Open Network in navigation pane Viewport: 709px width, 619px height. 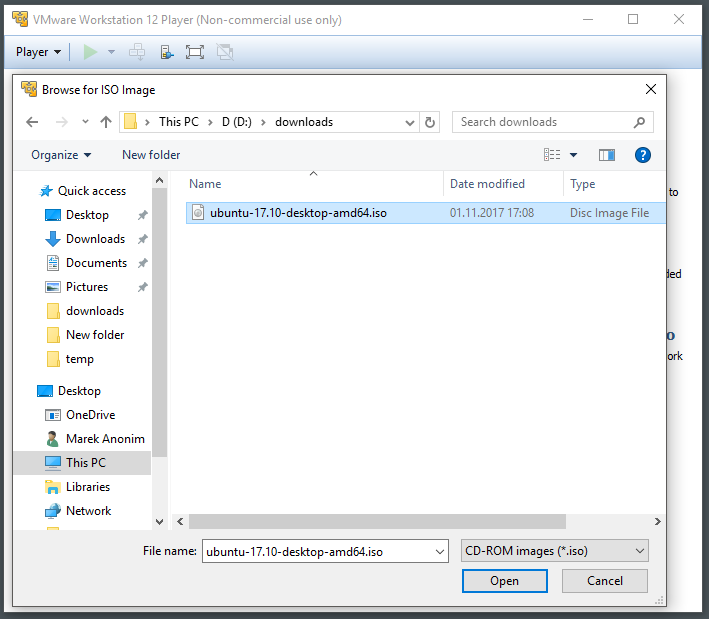click(x=88, y=511)
